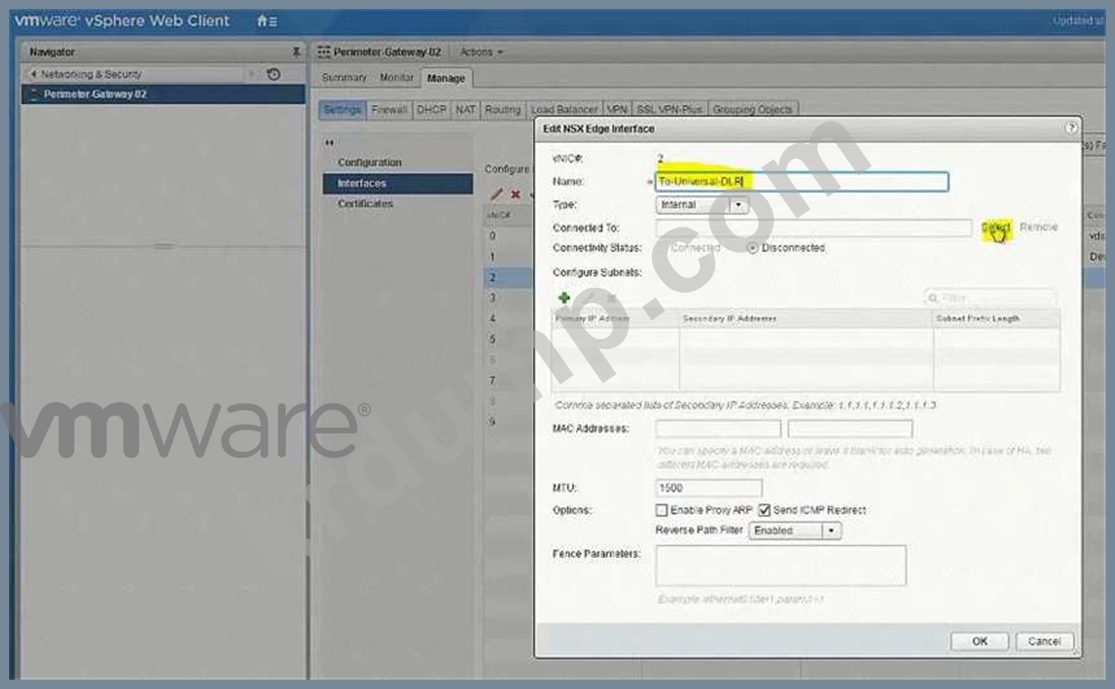Click the Connected To field

click(x=813, y=228)
